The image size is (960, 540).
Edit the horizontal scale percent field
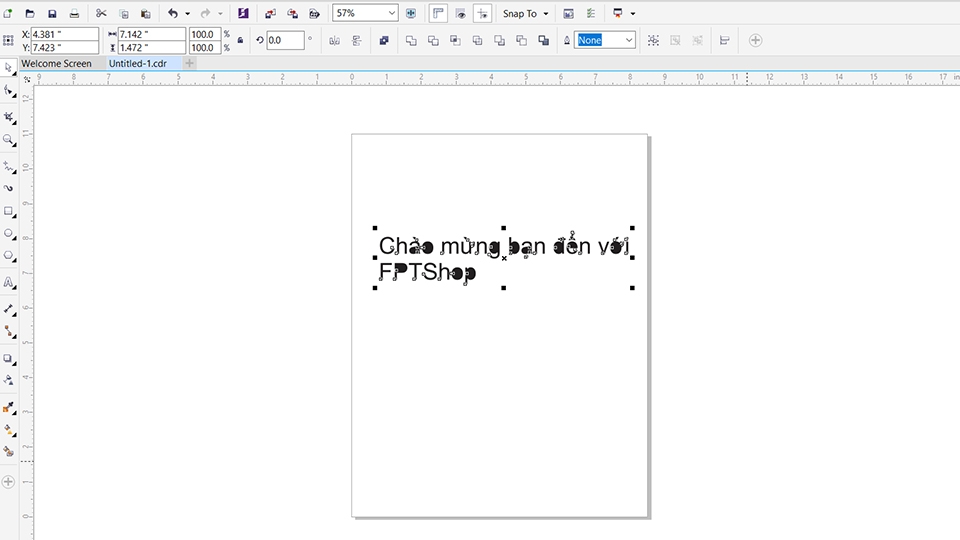[x=204, y=34]
